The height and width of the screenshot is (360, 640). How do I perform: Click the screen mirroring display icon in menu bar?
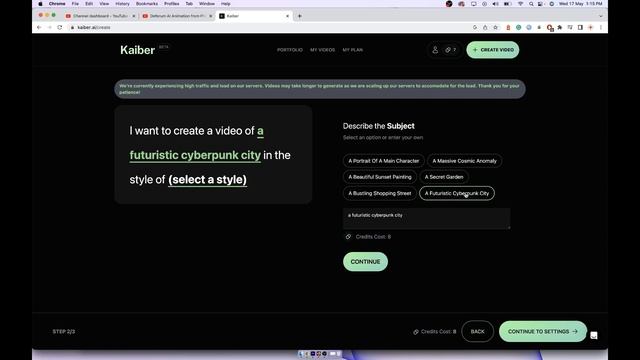[473, 4]
